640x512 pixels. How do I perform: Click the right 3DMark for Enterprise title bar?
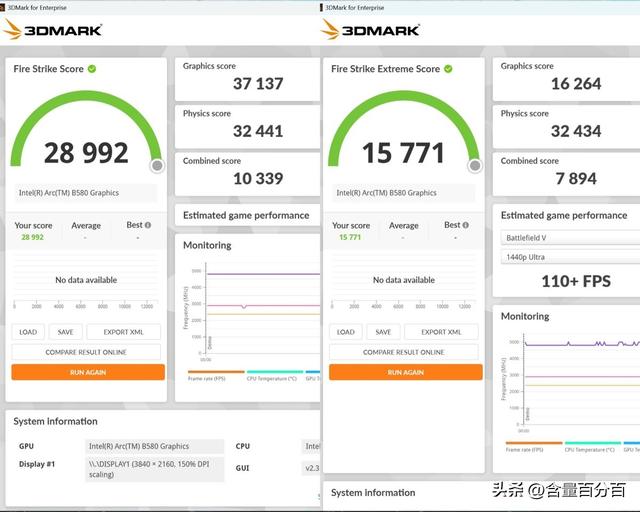click(480, 7)
